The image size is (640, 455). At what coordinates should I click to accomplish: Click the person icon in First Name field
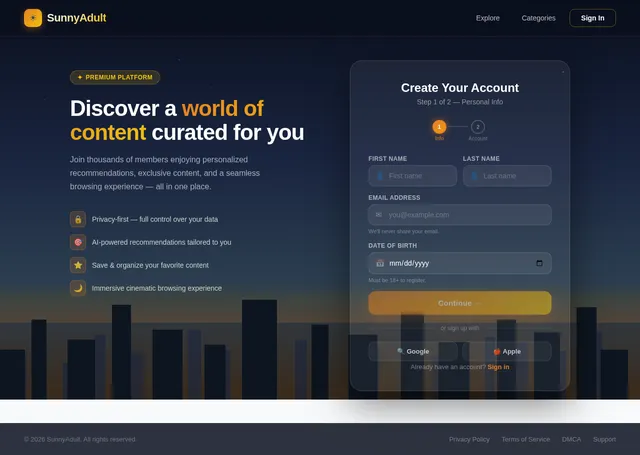tap(379, 176)
